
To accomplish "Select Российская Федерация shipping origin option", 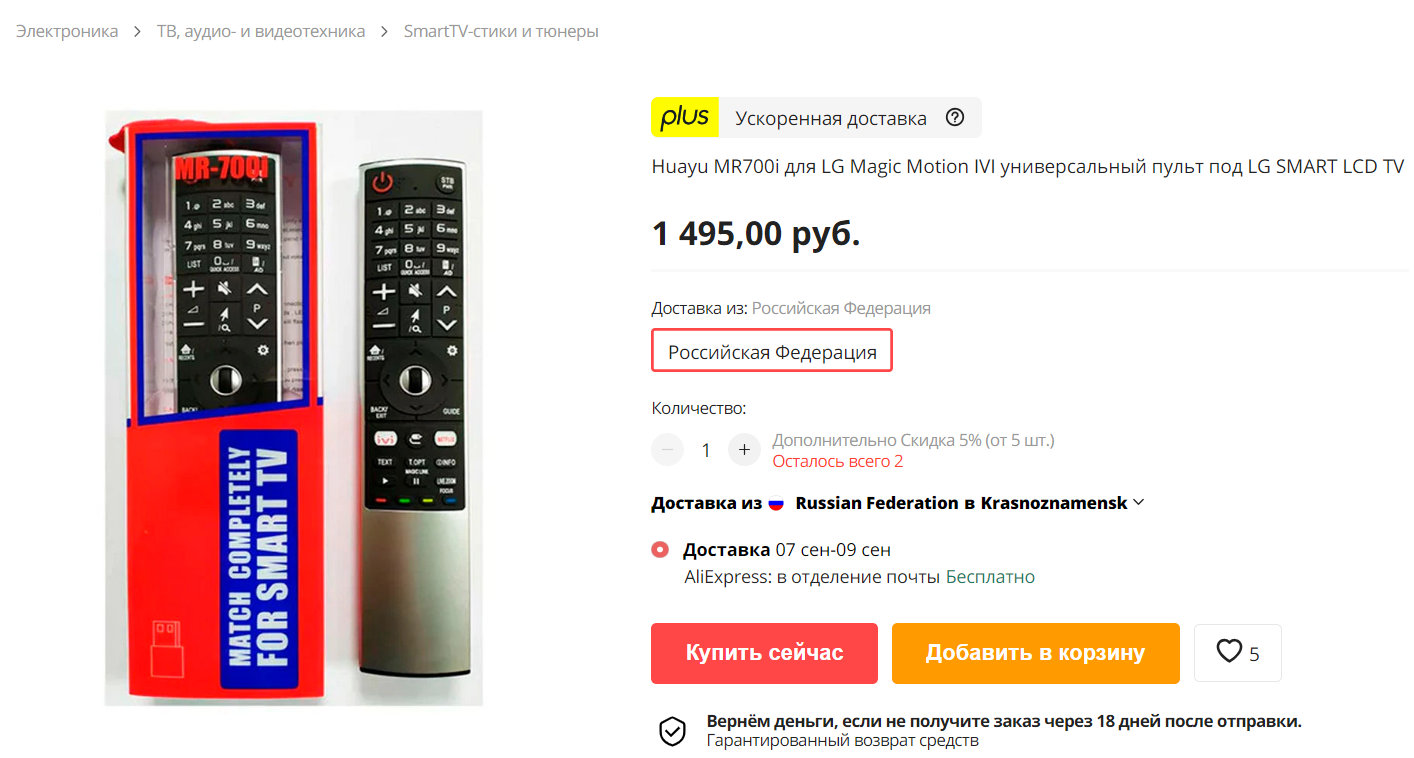I will (x=772, y=352).
